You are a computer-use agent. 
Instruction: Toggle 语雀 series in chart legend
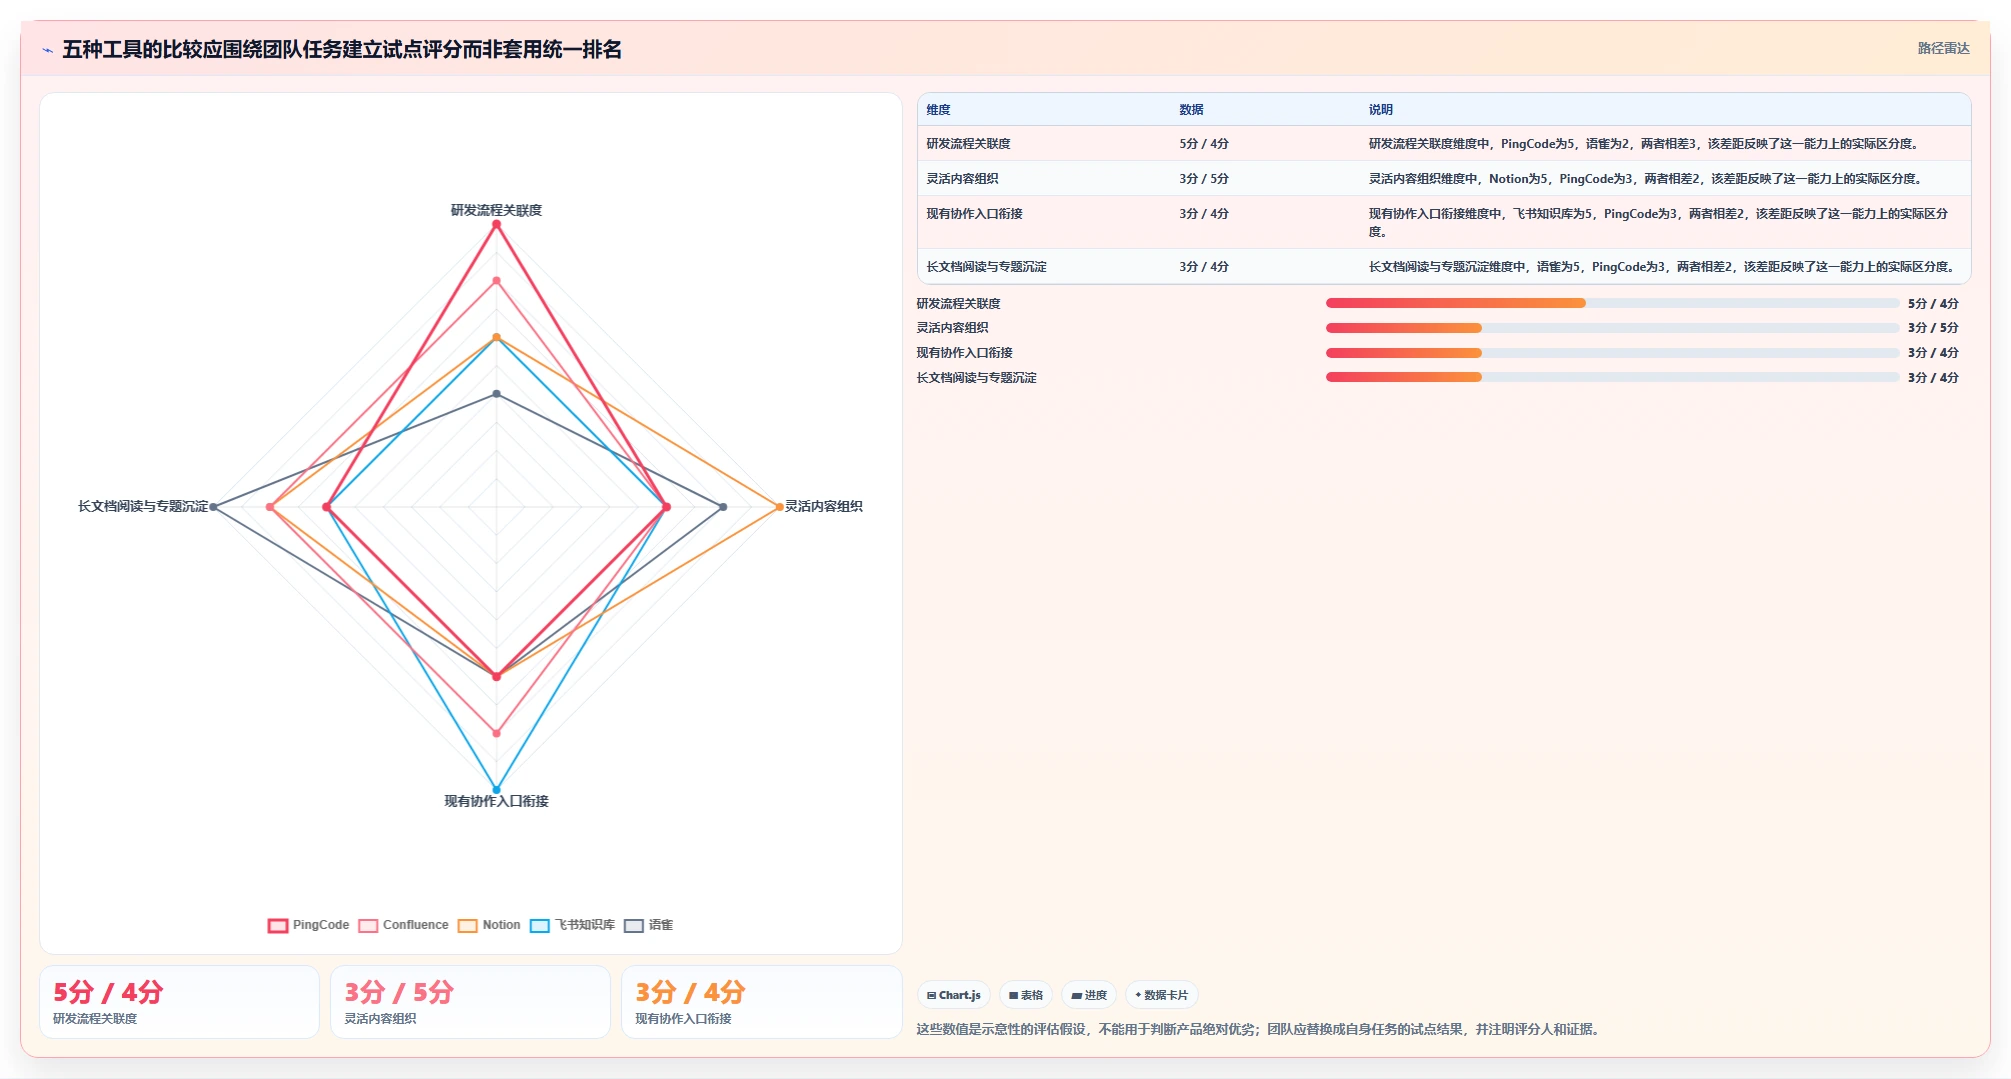tap(649, 925)
